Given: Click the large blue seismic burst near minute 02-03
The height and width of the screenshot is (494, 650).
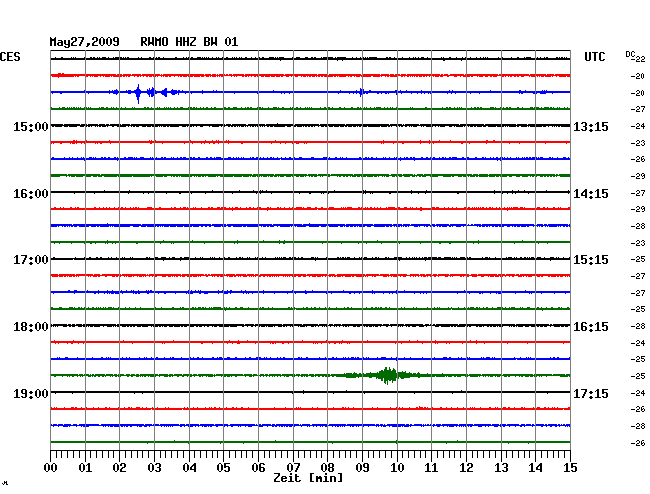Looking at the screenshot, I should click(x=146, y=93).
